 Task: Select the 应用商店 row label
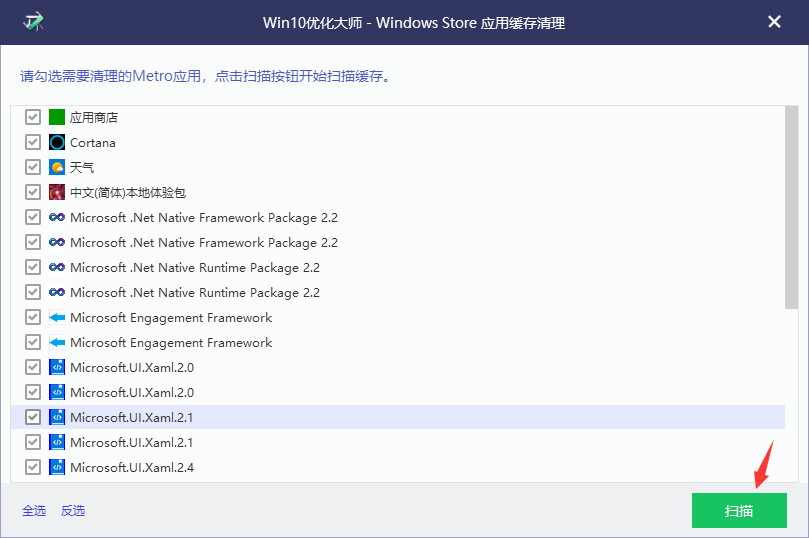94,118
